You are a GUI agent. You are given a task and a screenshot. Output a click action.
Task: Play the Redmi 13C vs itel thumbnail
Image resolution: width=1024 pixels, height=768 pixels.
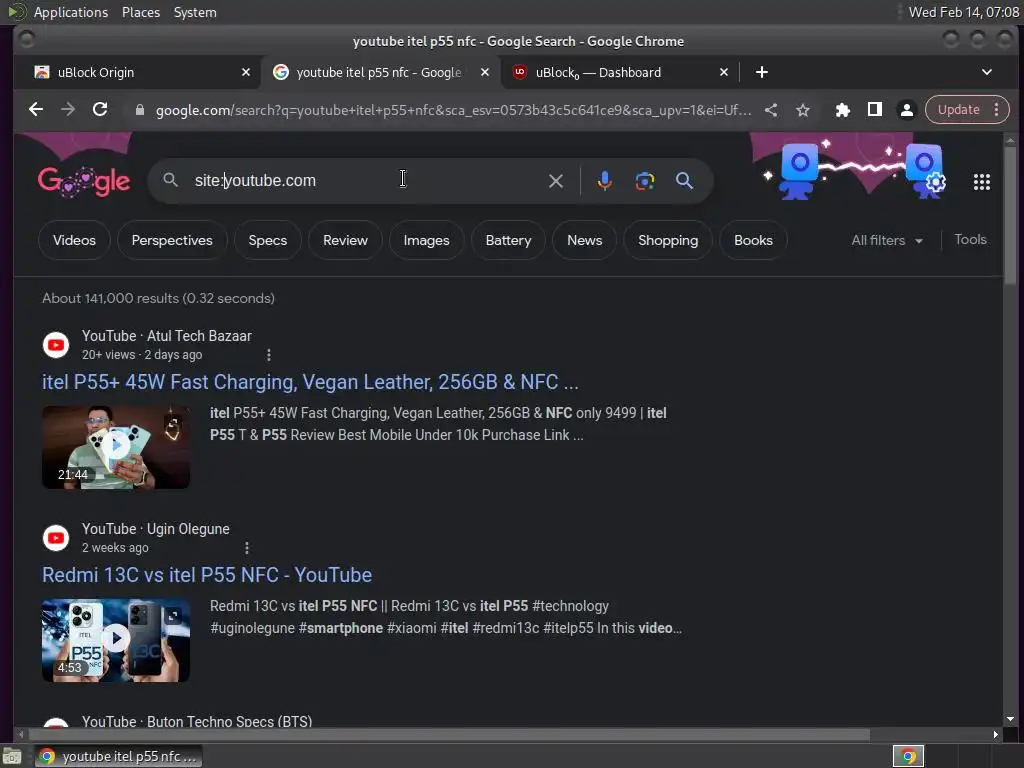tap(116, 641)
